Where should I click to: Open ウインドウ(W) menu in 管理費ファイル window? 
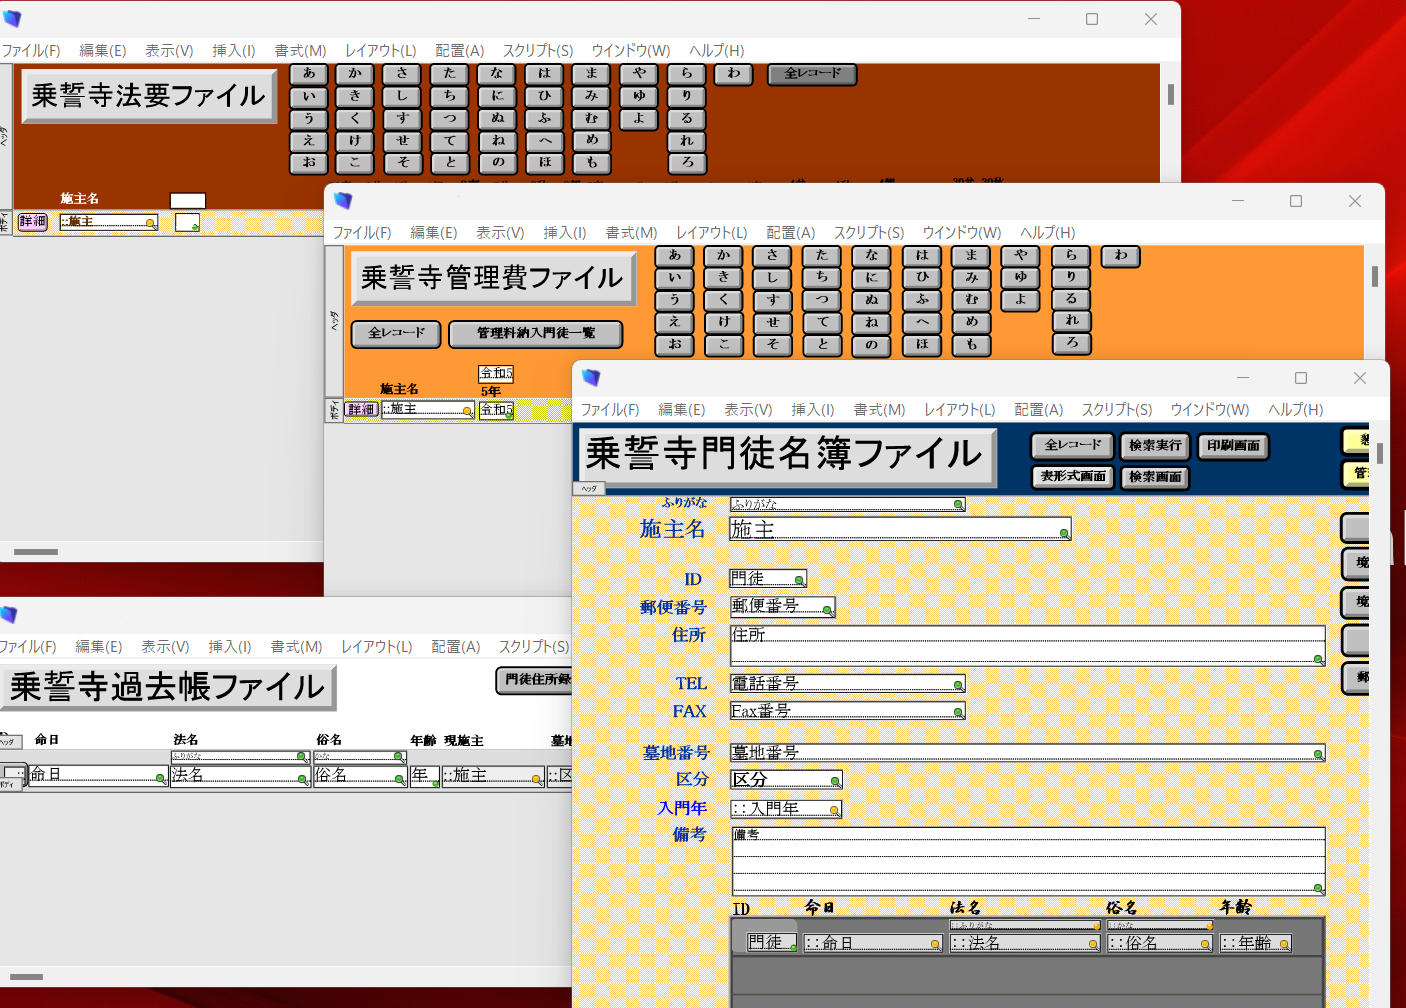pyautogui.click(x=961, y=232)
